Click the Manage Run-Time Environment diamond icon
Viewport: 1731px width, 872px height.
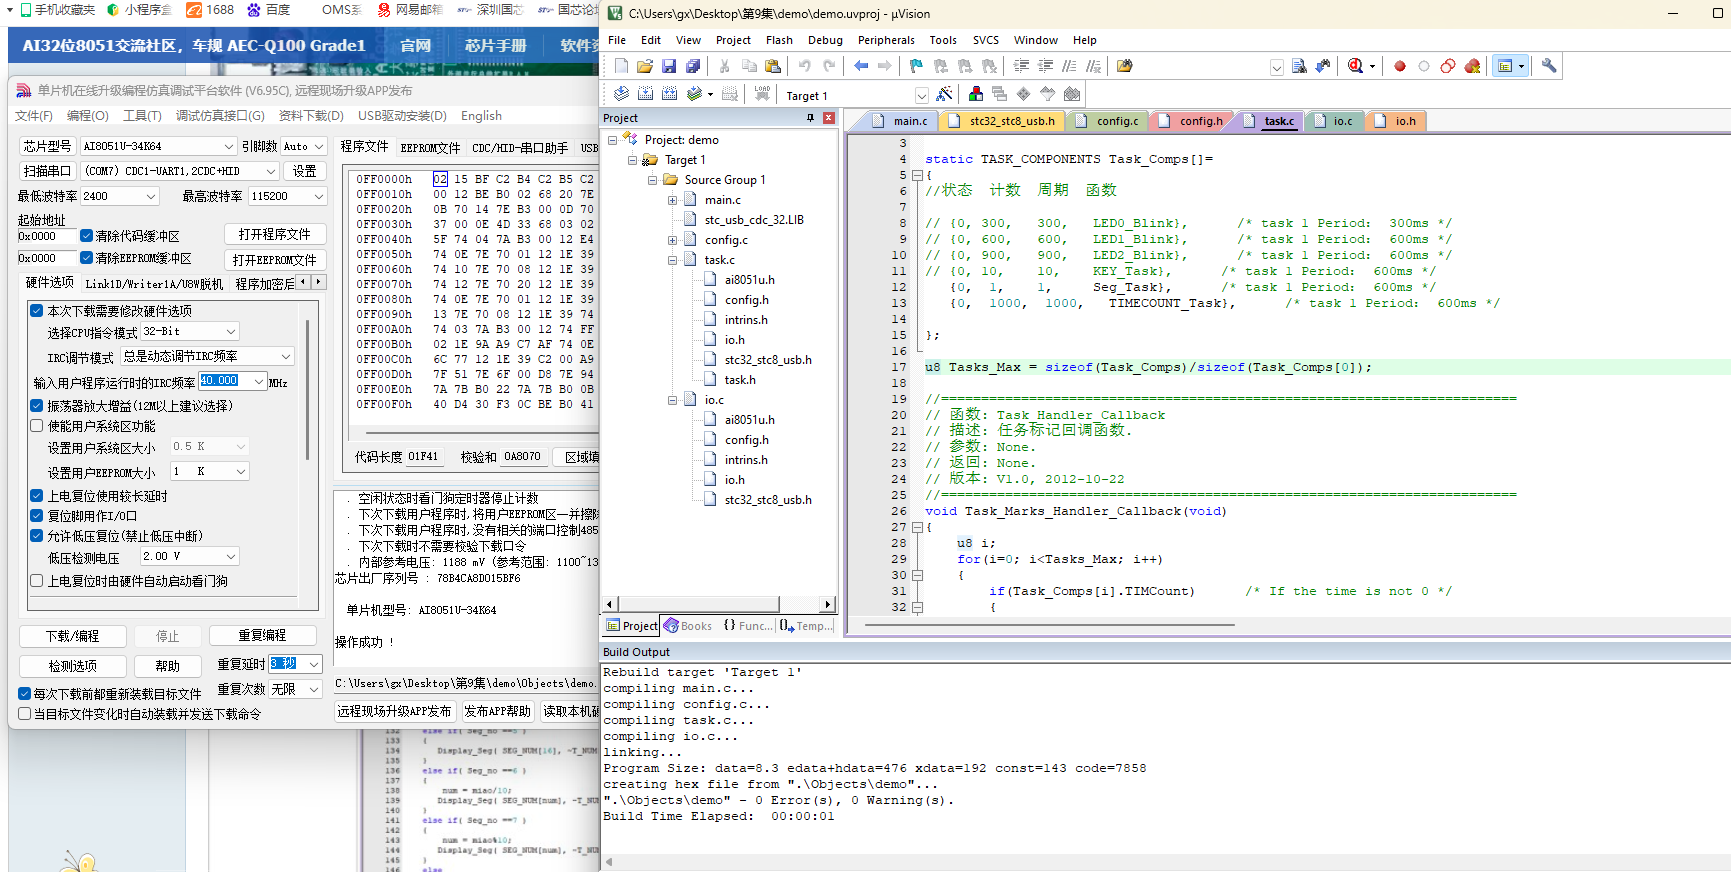(x=1023, y=94)
